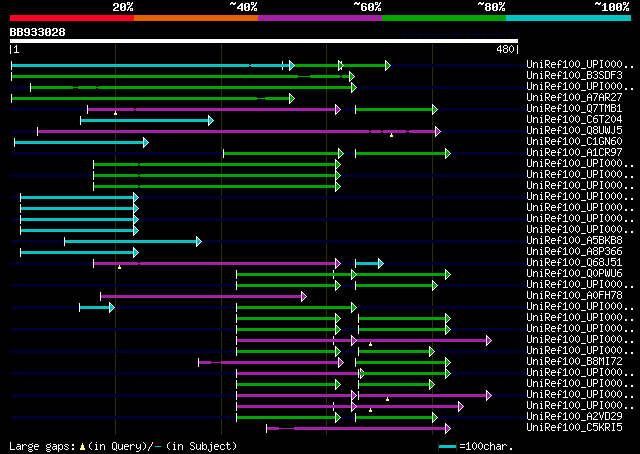640x454 pixels.
Task: Open the UniRef100_C6T204 hit label
Action: (x=574, y=120)
